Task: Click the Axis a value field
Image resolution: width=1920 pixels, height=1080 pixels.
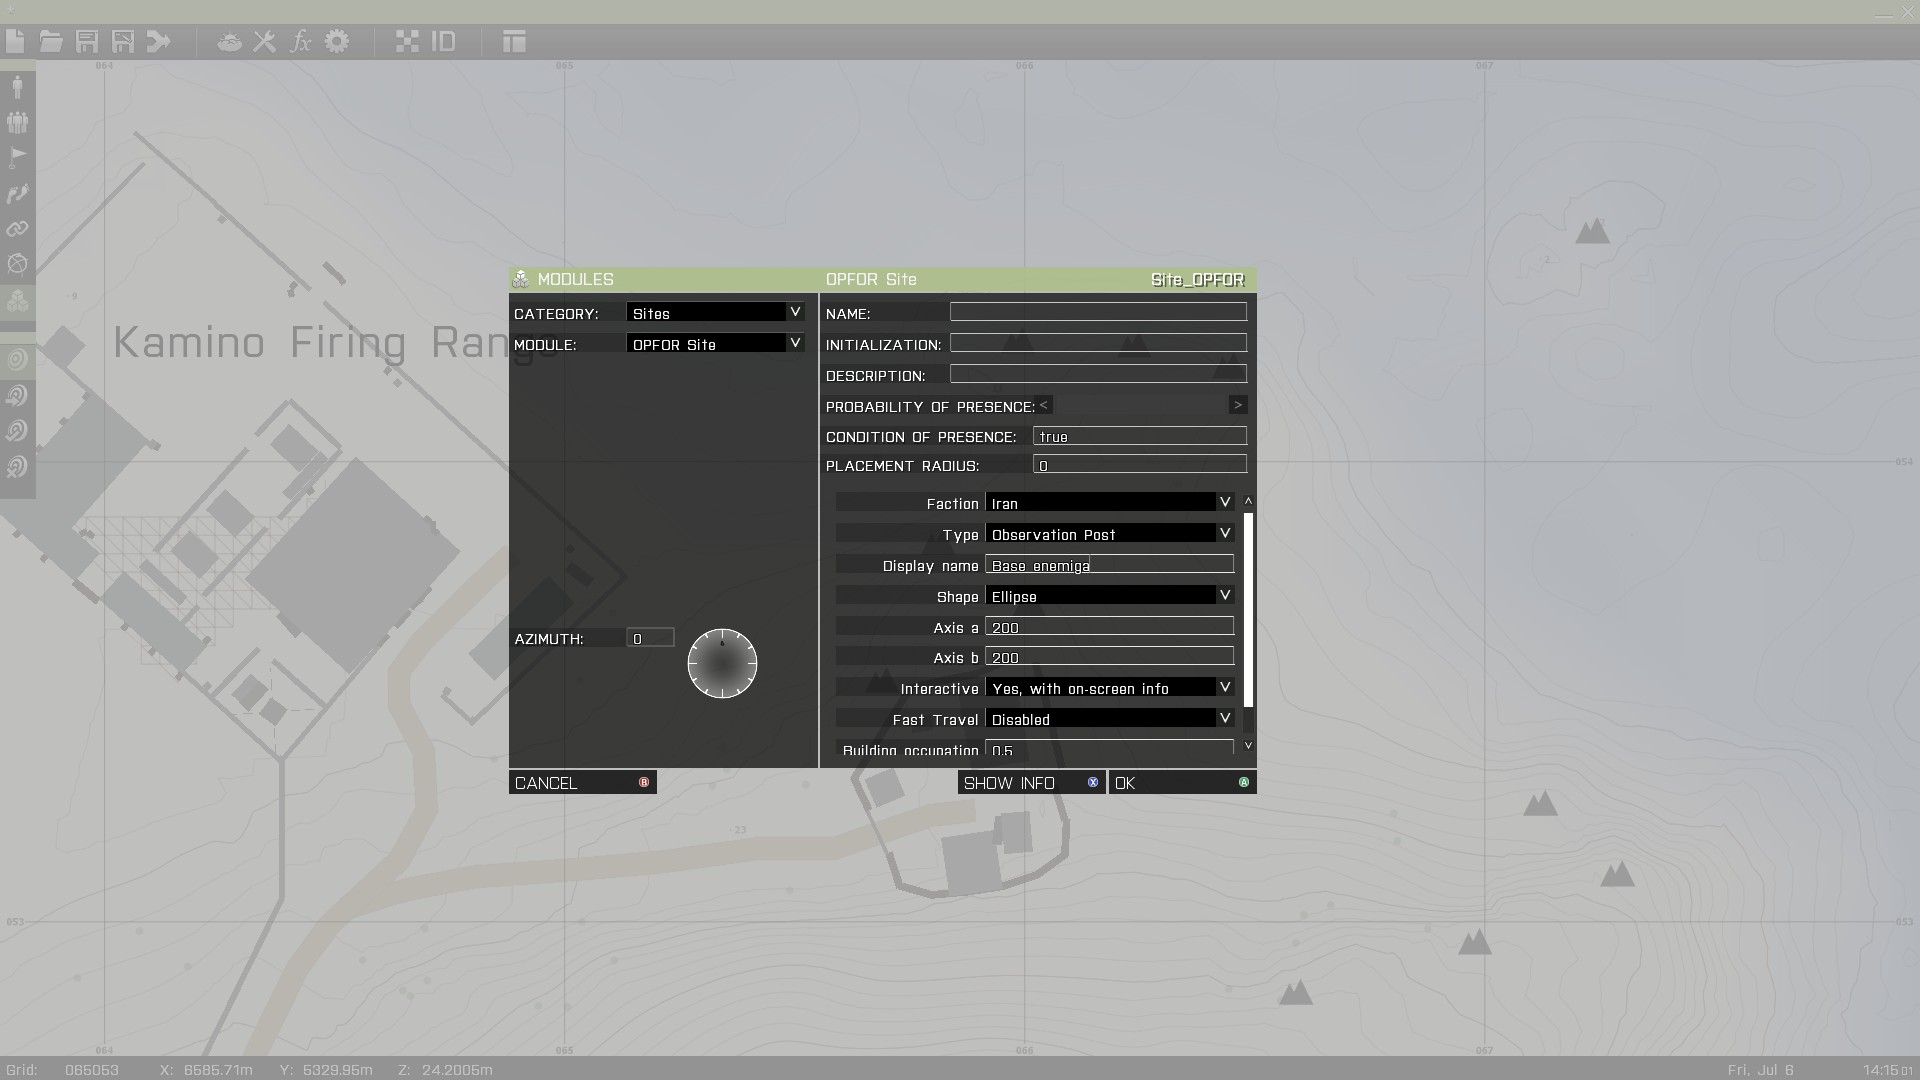Action: 1110,627
